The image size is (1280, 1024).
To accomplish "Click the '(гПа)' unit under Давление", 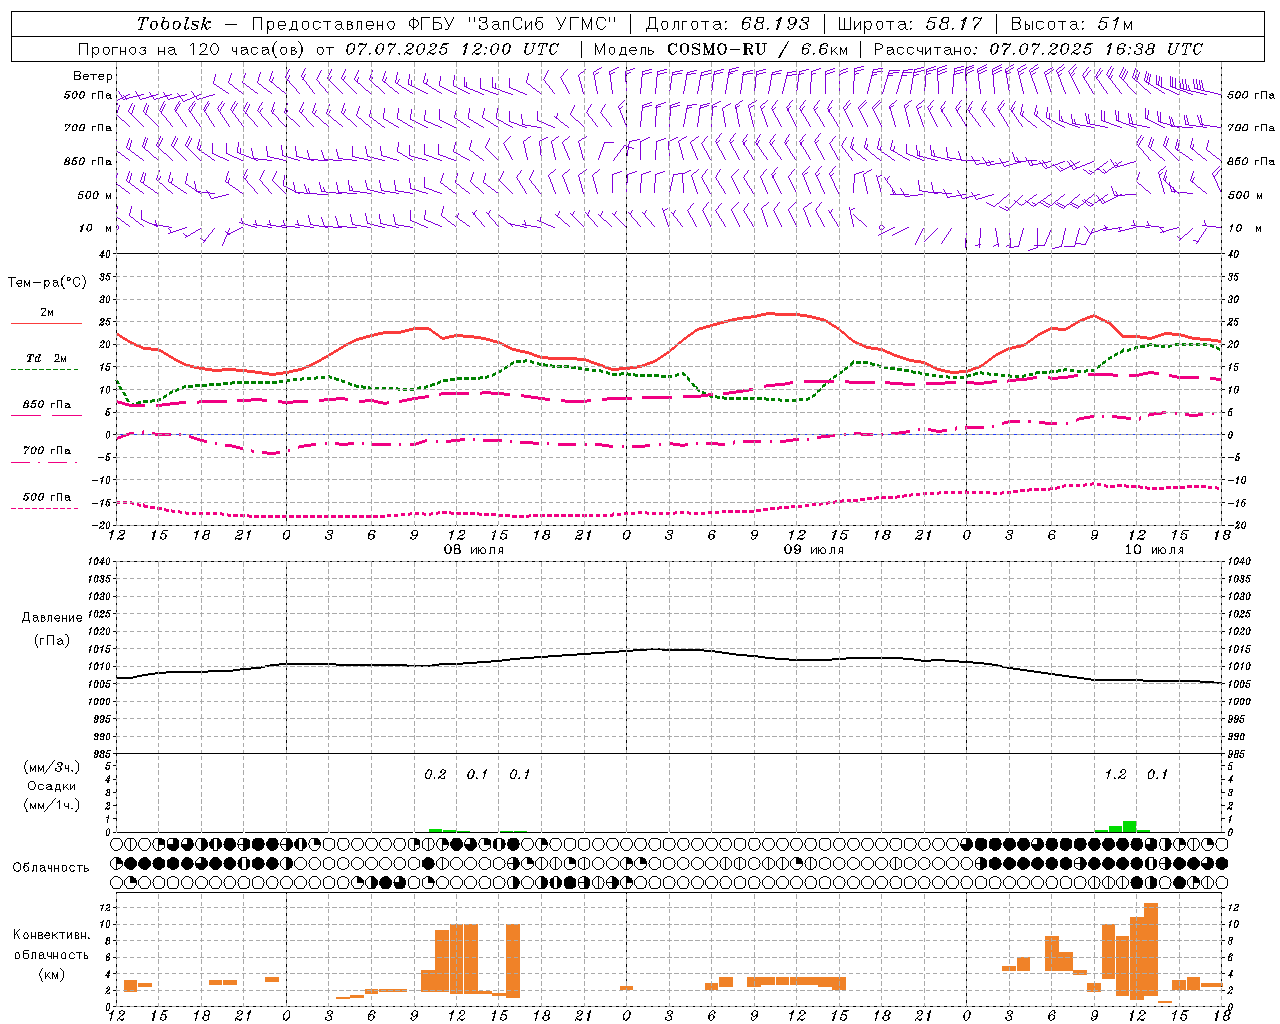I will click(52, 641).
